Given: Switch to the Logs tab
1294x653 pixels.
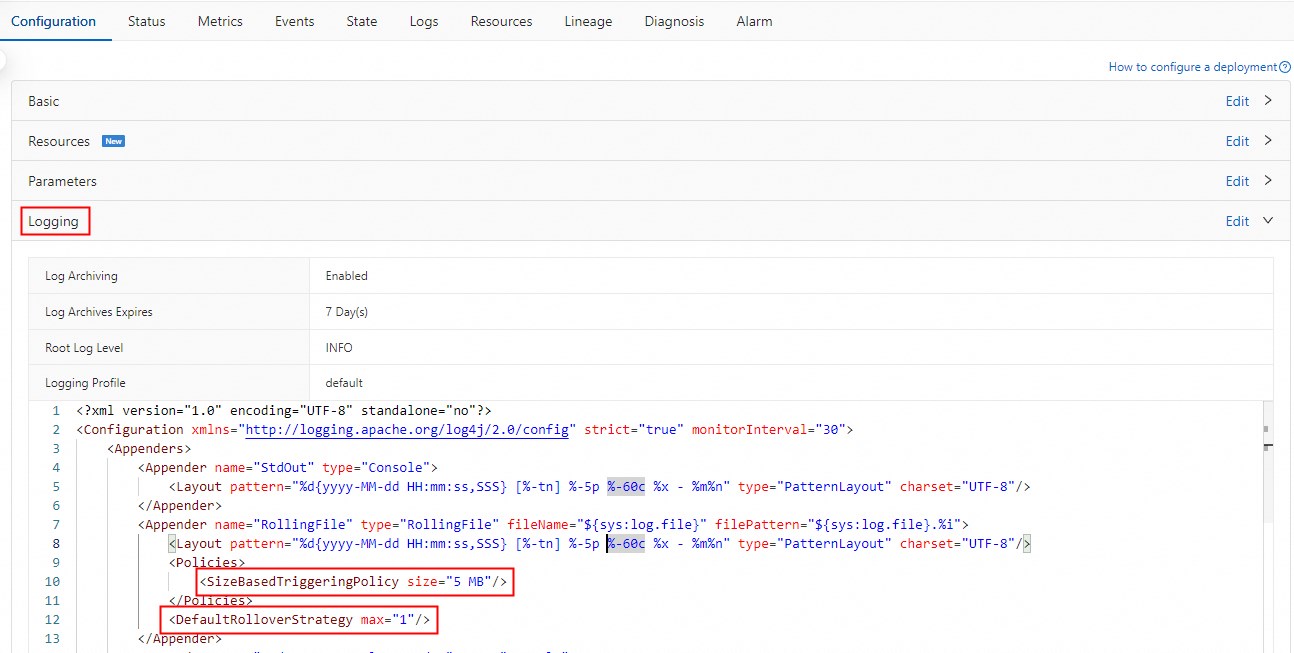Looking at the screenshot, I should point(424,21).
